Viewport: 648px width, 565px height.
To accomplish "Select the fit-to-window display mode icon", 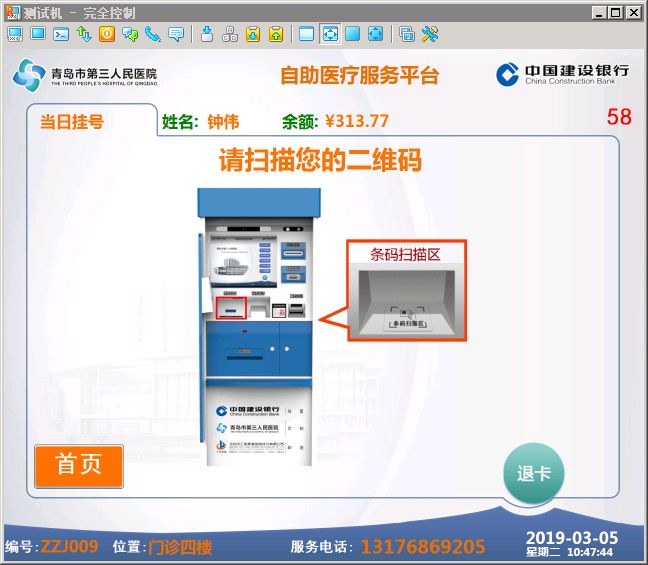I will [x=329, y=34].
